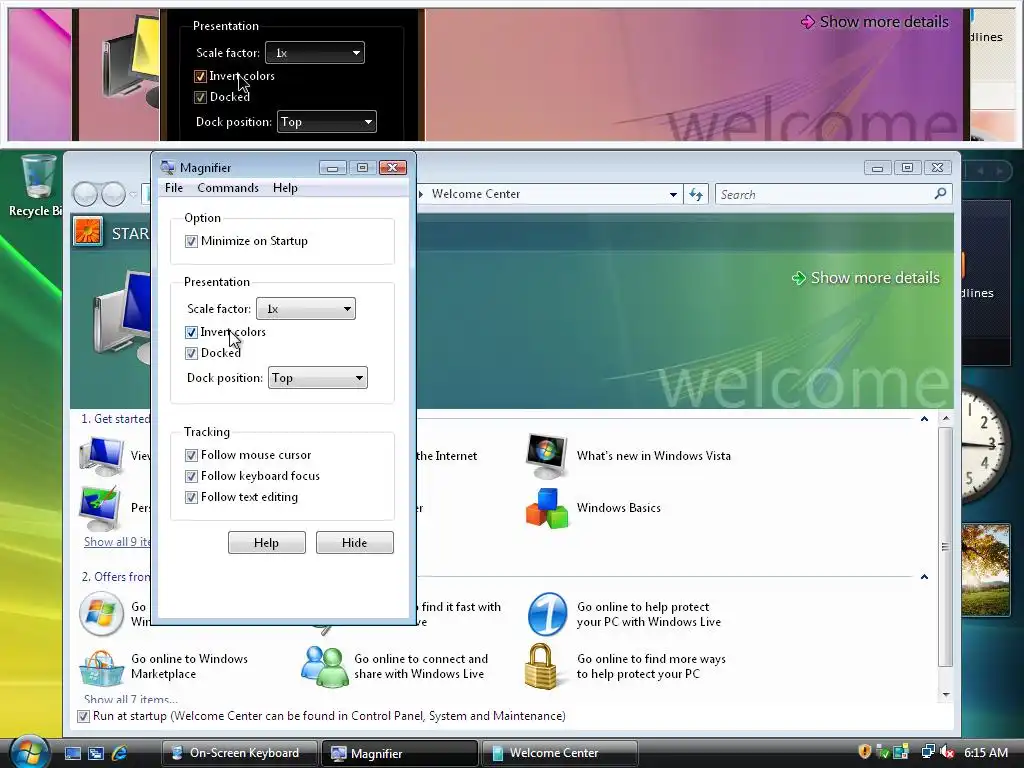Image resolution: width=1024 pixels, height=768 pixels.
Task: Click the Show Desktop quick launch icon
Action: pyautogui.click(x=73, y=753)
